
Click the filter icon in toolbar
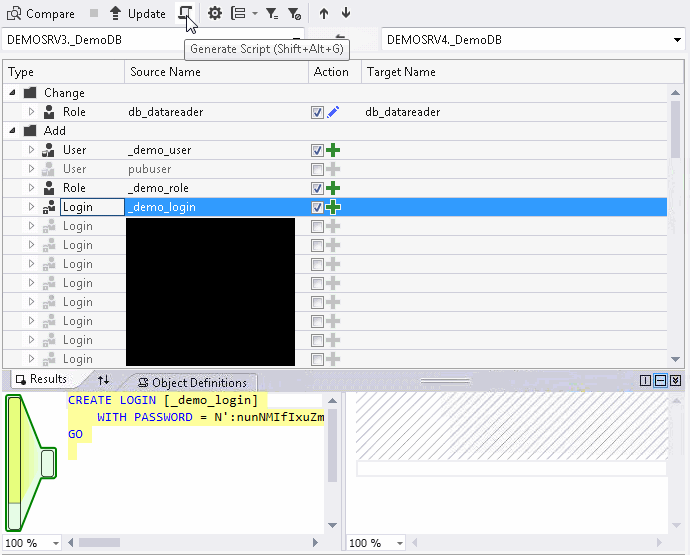[x=272, y=13]
